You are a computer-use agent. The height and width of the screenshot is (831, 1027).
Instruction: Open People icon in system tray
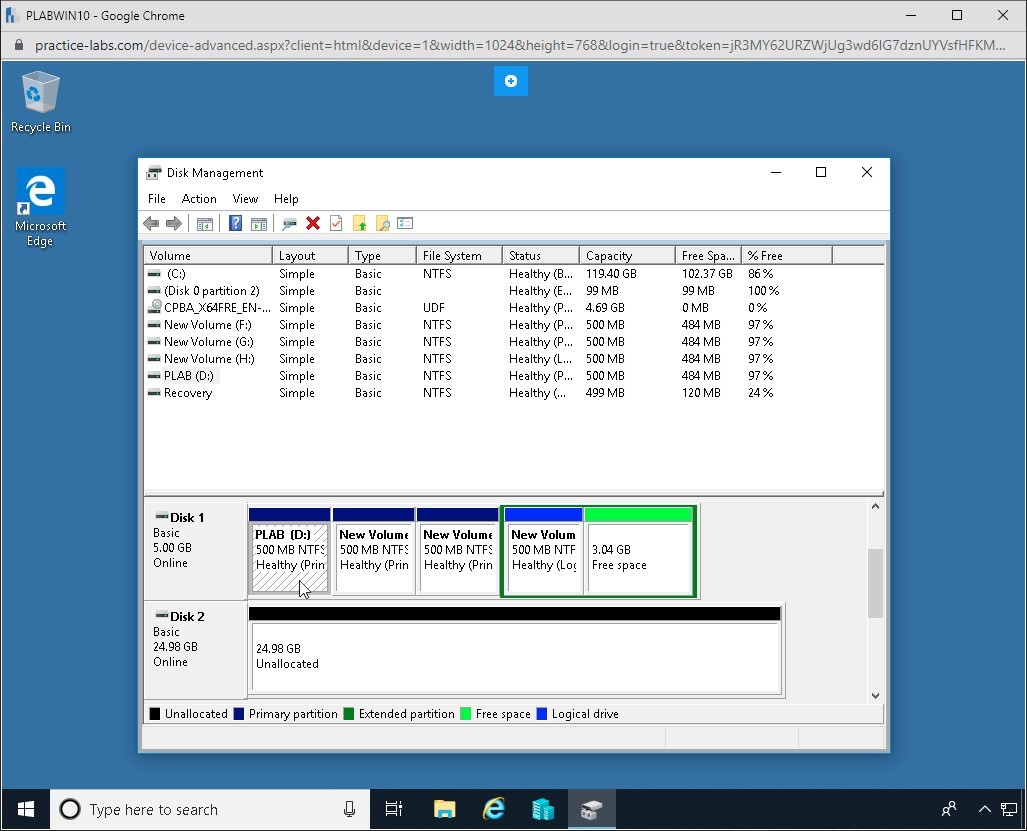click(949, 810)
